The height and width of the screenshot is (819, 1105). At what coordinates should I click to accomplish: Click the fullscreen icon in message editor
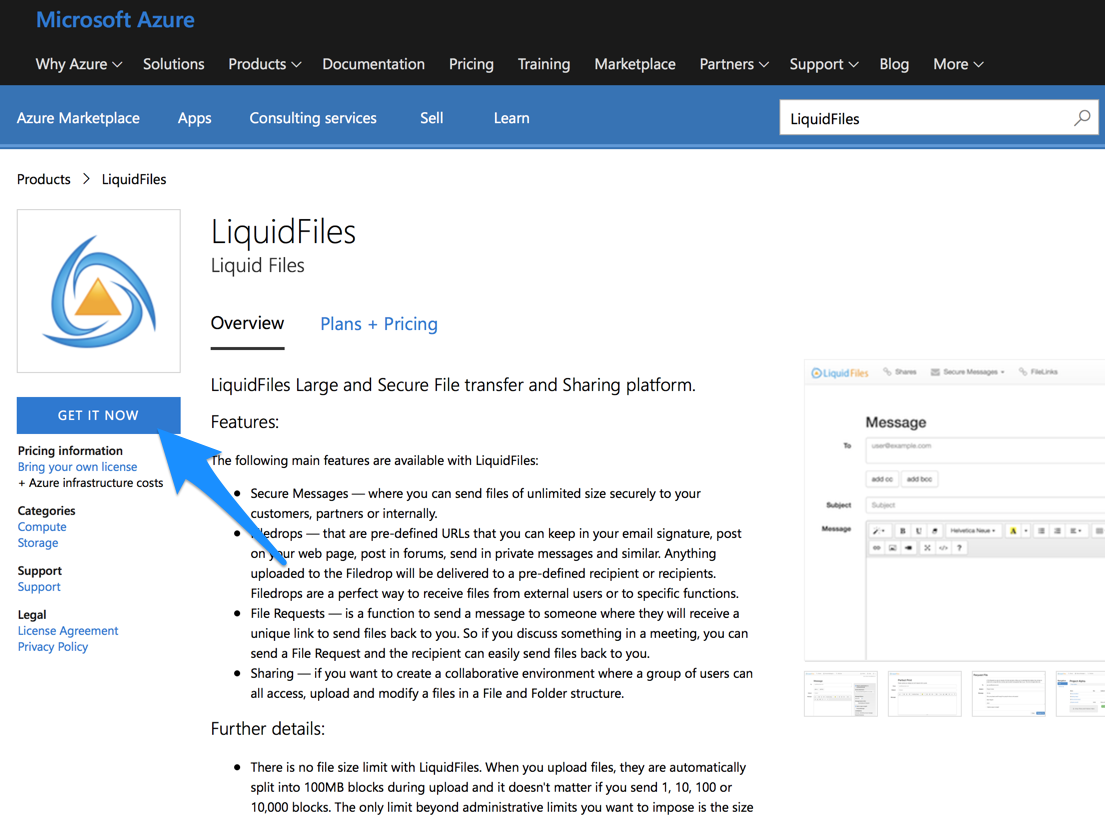pyautogui.click(x=927, y=548)
